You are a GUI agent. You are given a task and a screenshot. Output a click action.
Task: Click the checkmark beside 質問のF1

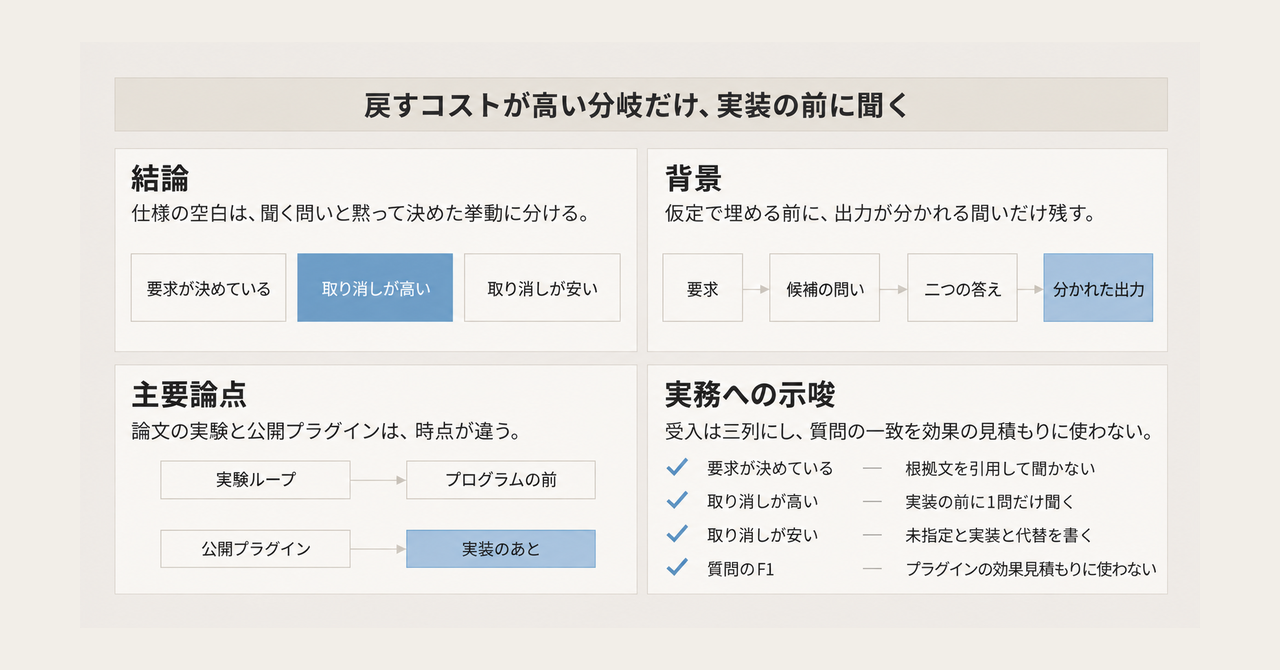[x=677, y=568]
